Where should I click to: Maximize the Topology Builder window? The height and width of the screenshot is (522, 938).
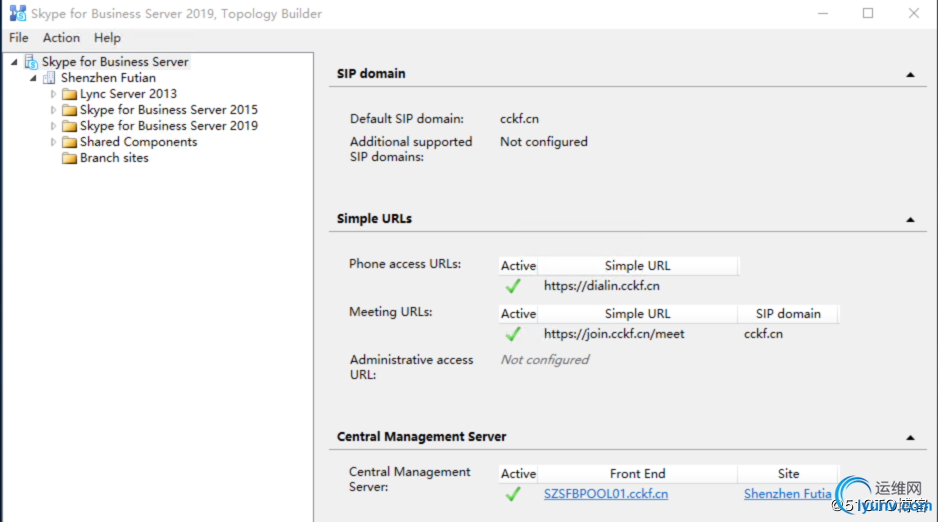click(868, 13)
